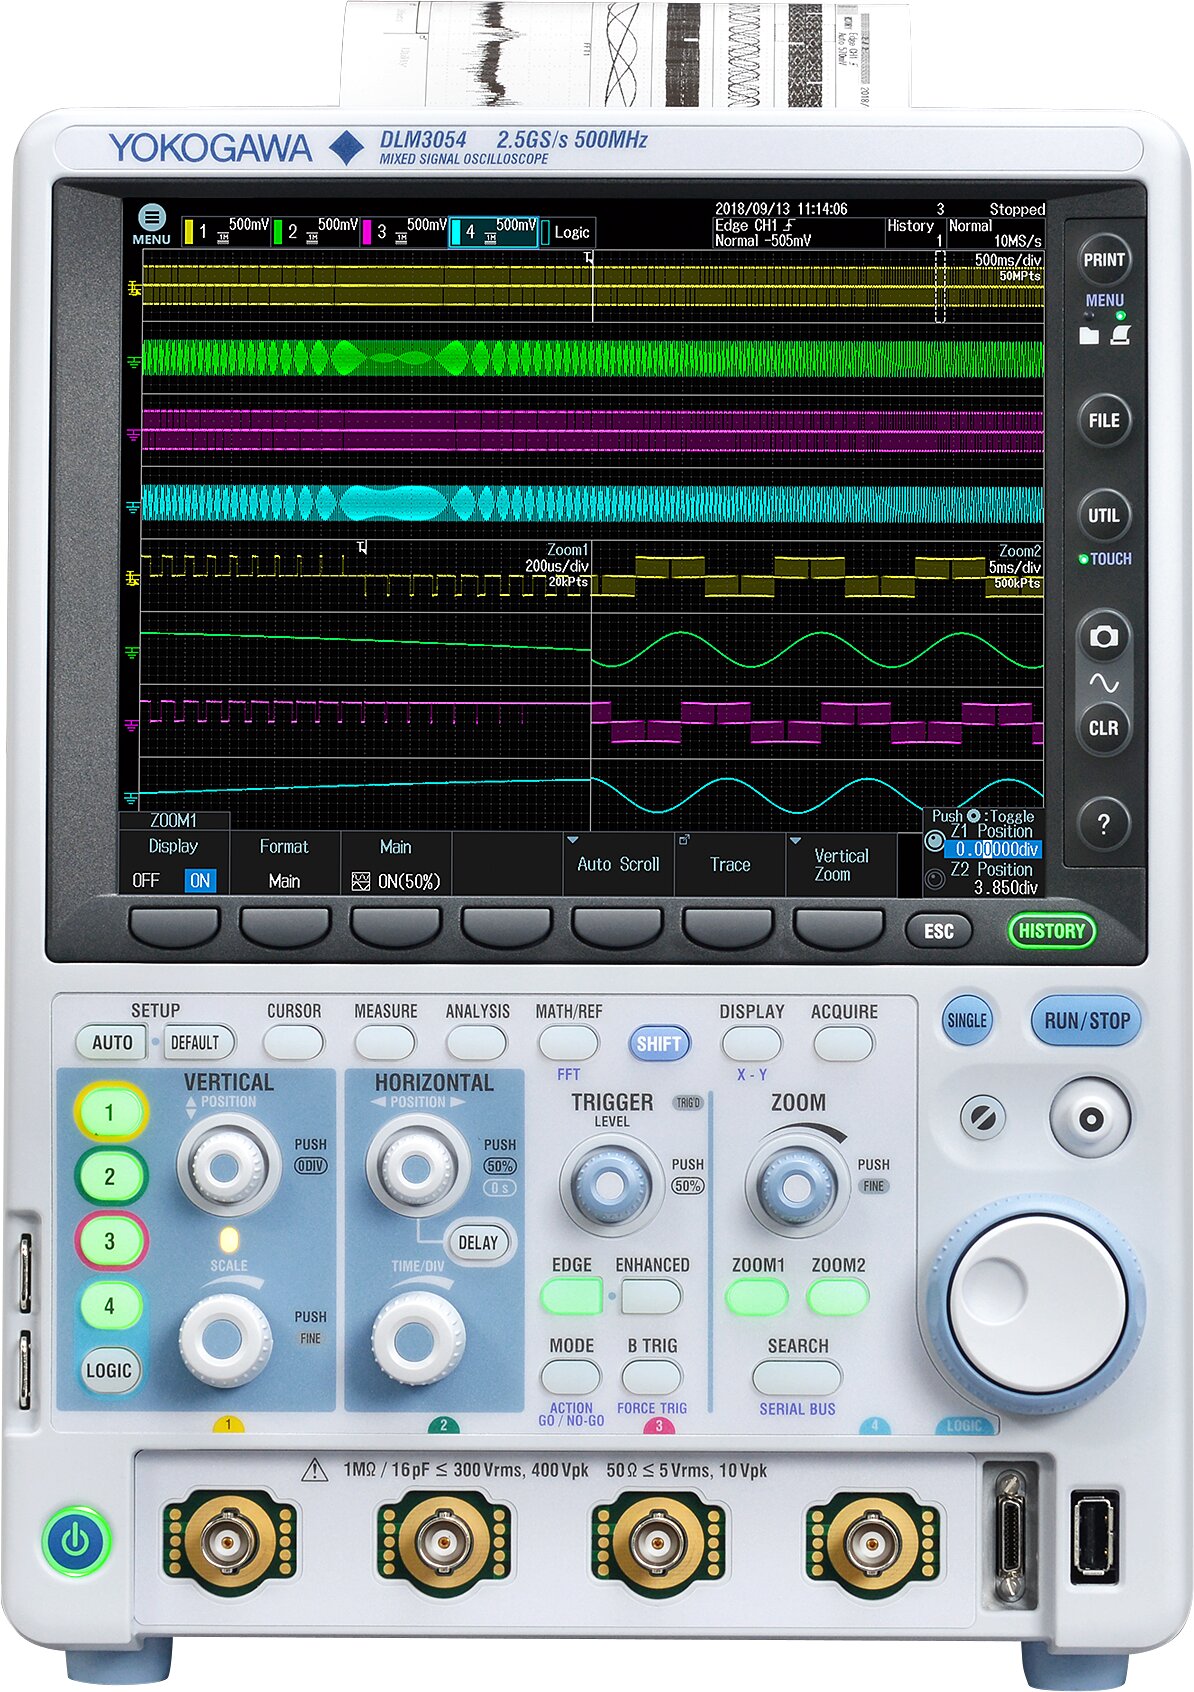
Task: Click the UTIL button
Action: click(x=1104, y=516)
